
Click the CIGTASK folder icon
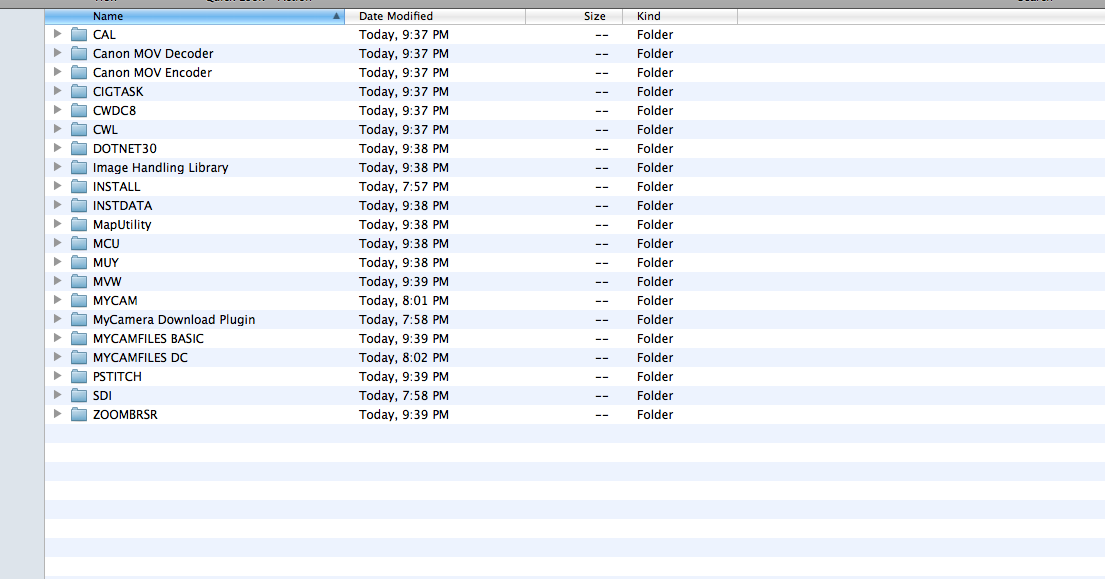pos(79,92)
